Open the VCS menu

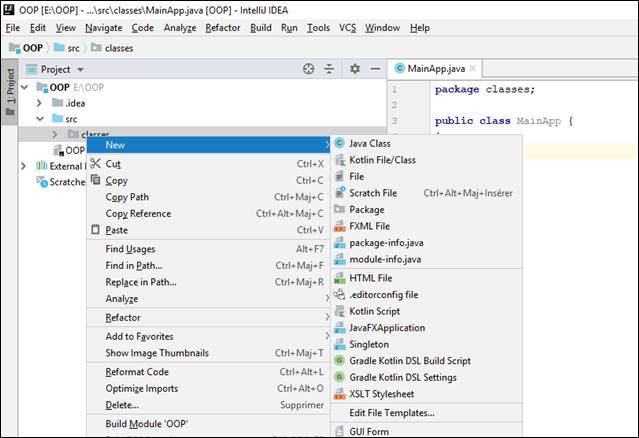click(347, 28)
